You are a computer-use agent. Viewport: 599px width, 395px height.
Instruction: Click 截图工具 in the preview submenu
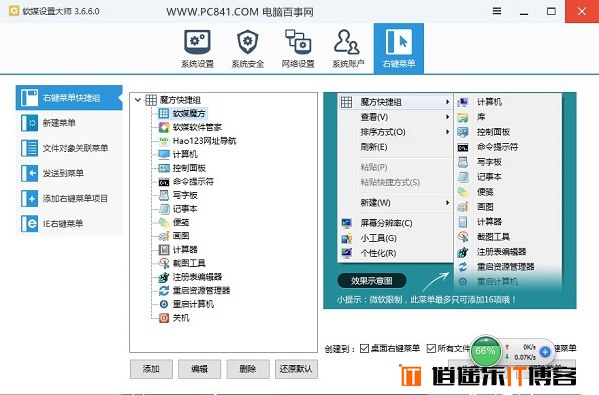click(493, 236)
